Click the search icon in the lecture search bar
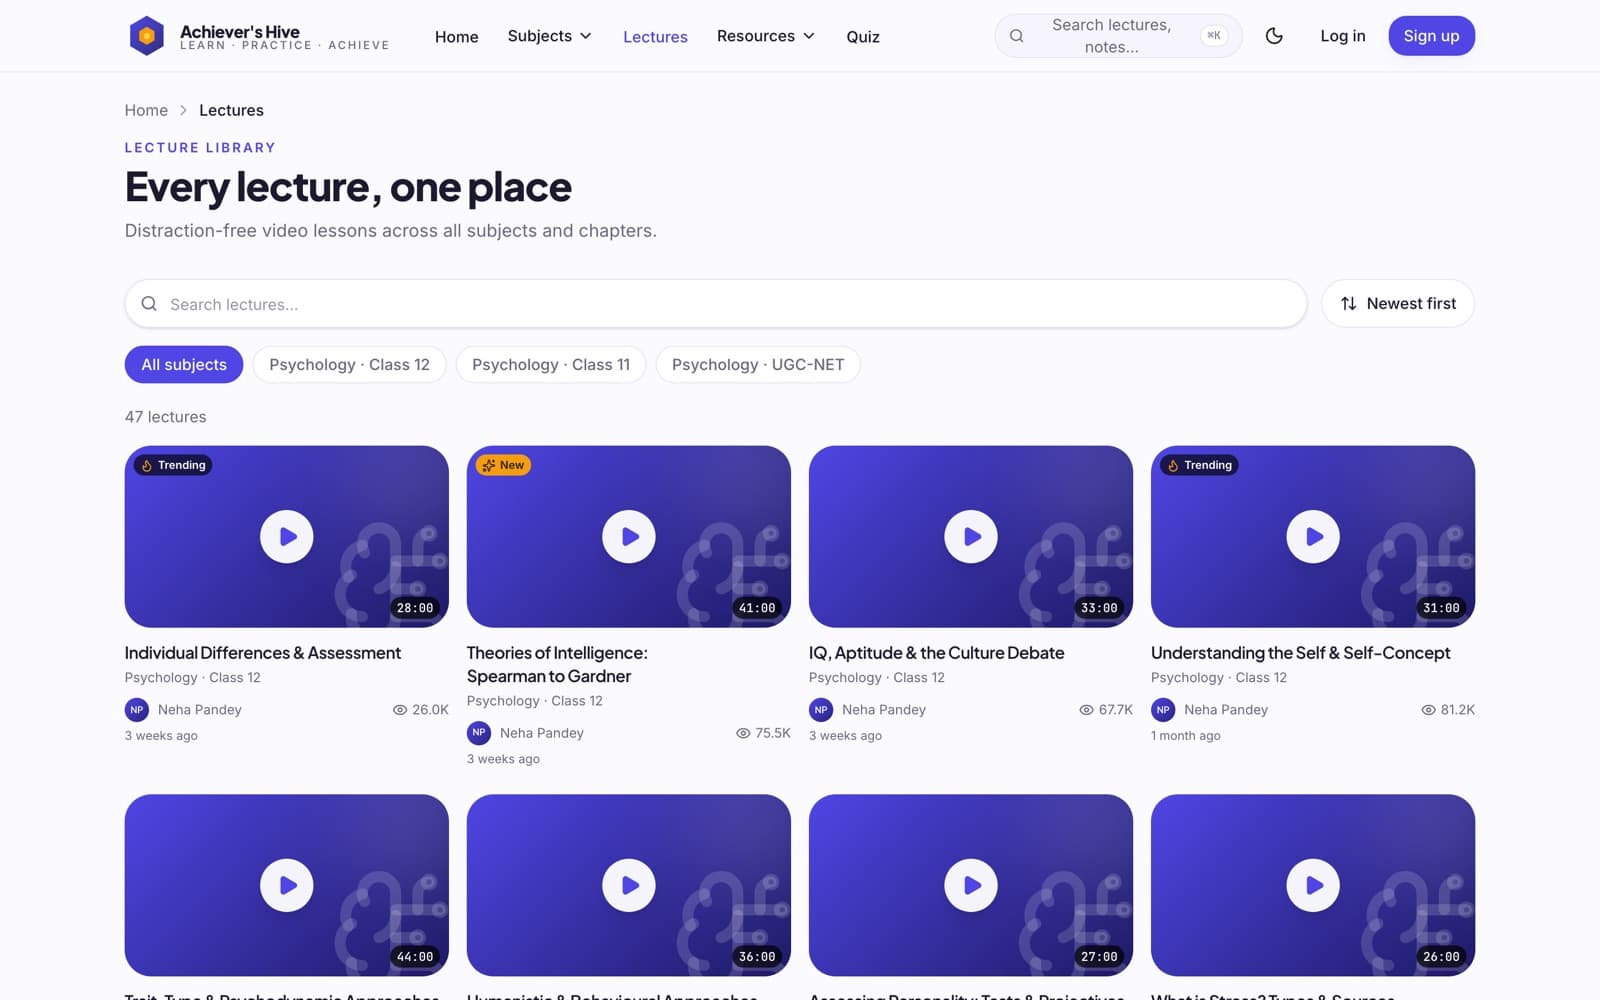 tap(149, 304)
